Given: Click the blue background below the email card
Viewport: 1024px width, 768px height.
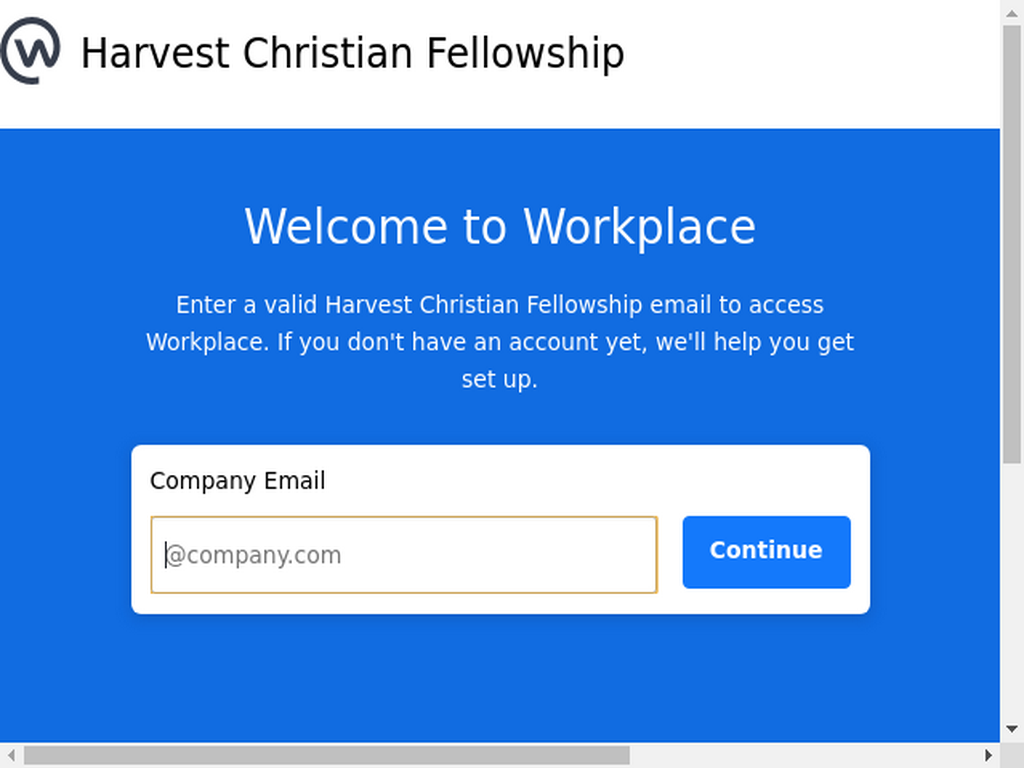Looking at the screenshot, I should coord(500,679).
